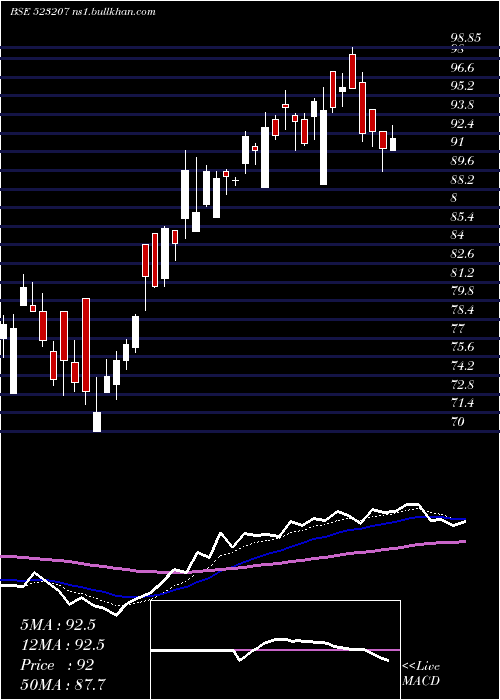Select the 82.6 price axis label
The image size is (500, 700).
click(x=462, y=254)
